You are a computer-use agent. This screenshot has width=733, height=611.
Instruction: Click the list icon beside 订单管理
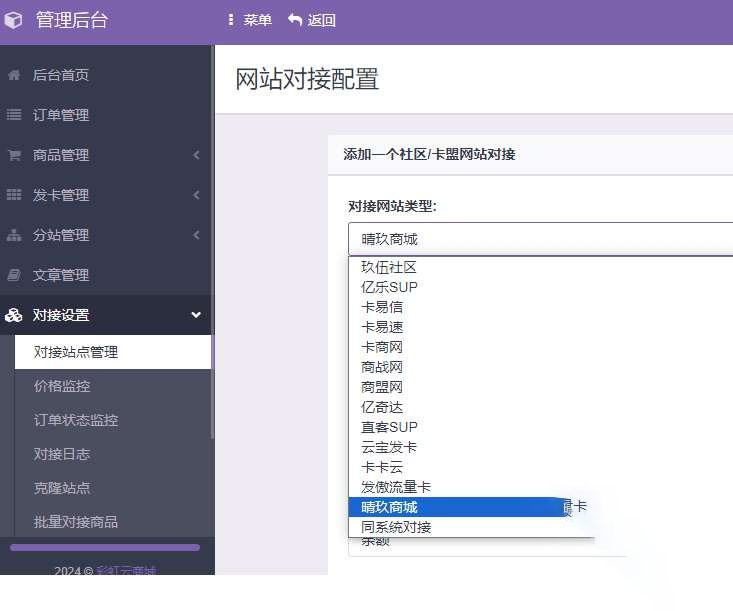tap(14, 115)
